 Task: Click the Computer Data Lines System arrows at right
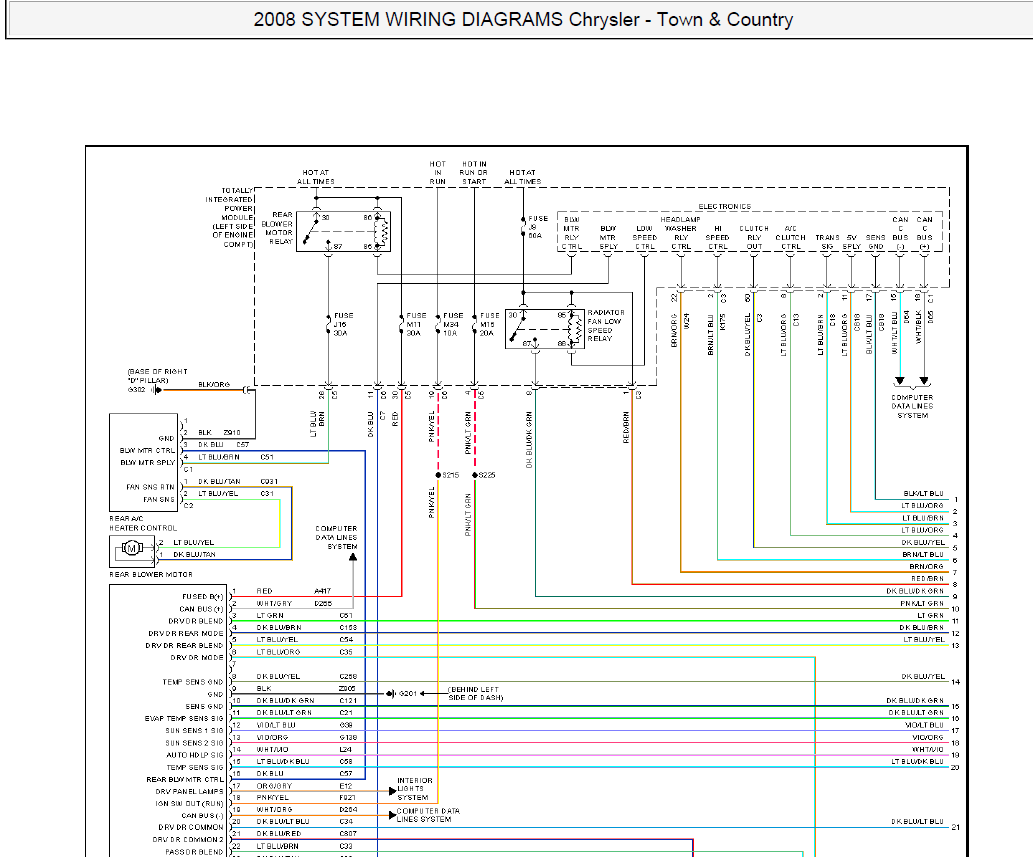[x=912, y=381]
